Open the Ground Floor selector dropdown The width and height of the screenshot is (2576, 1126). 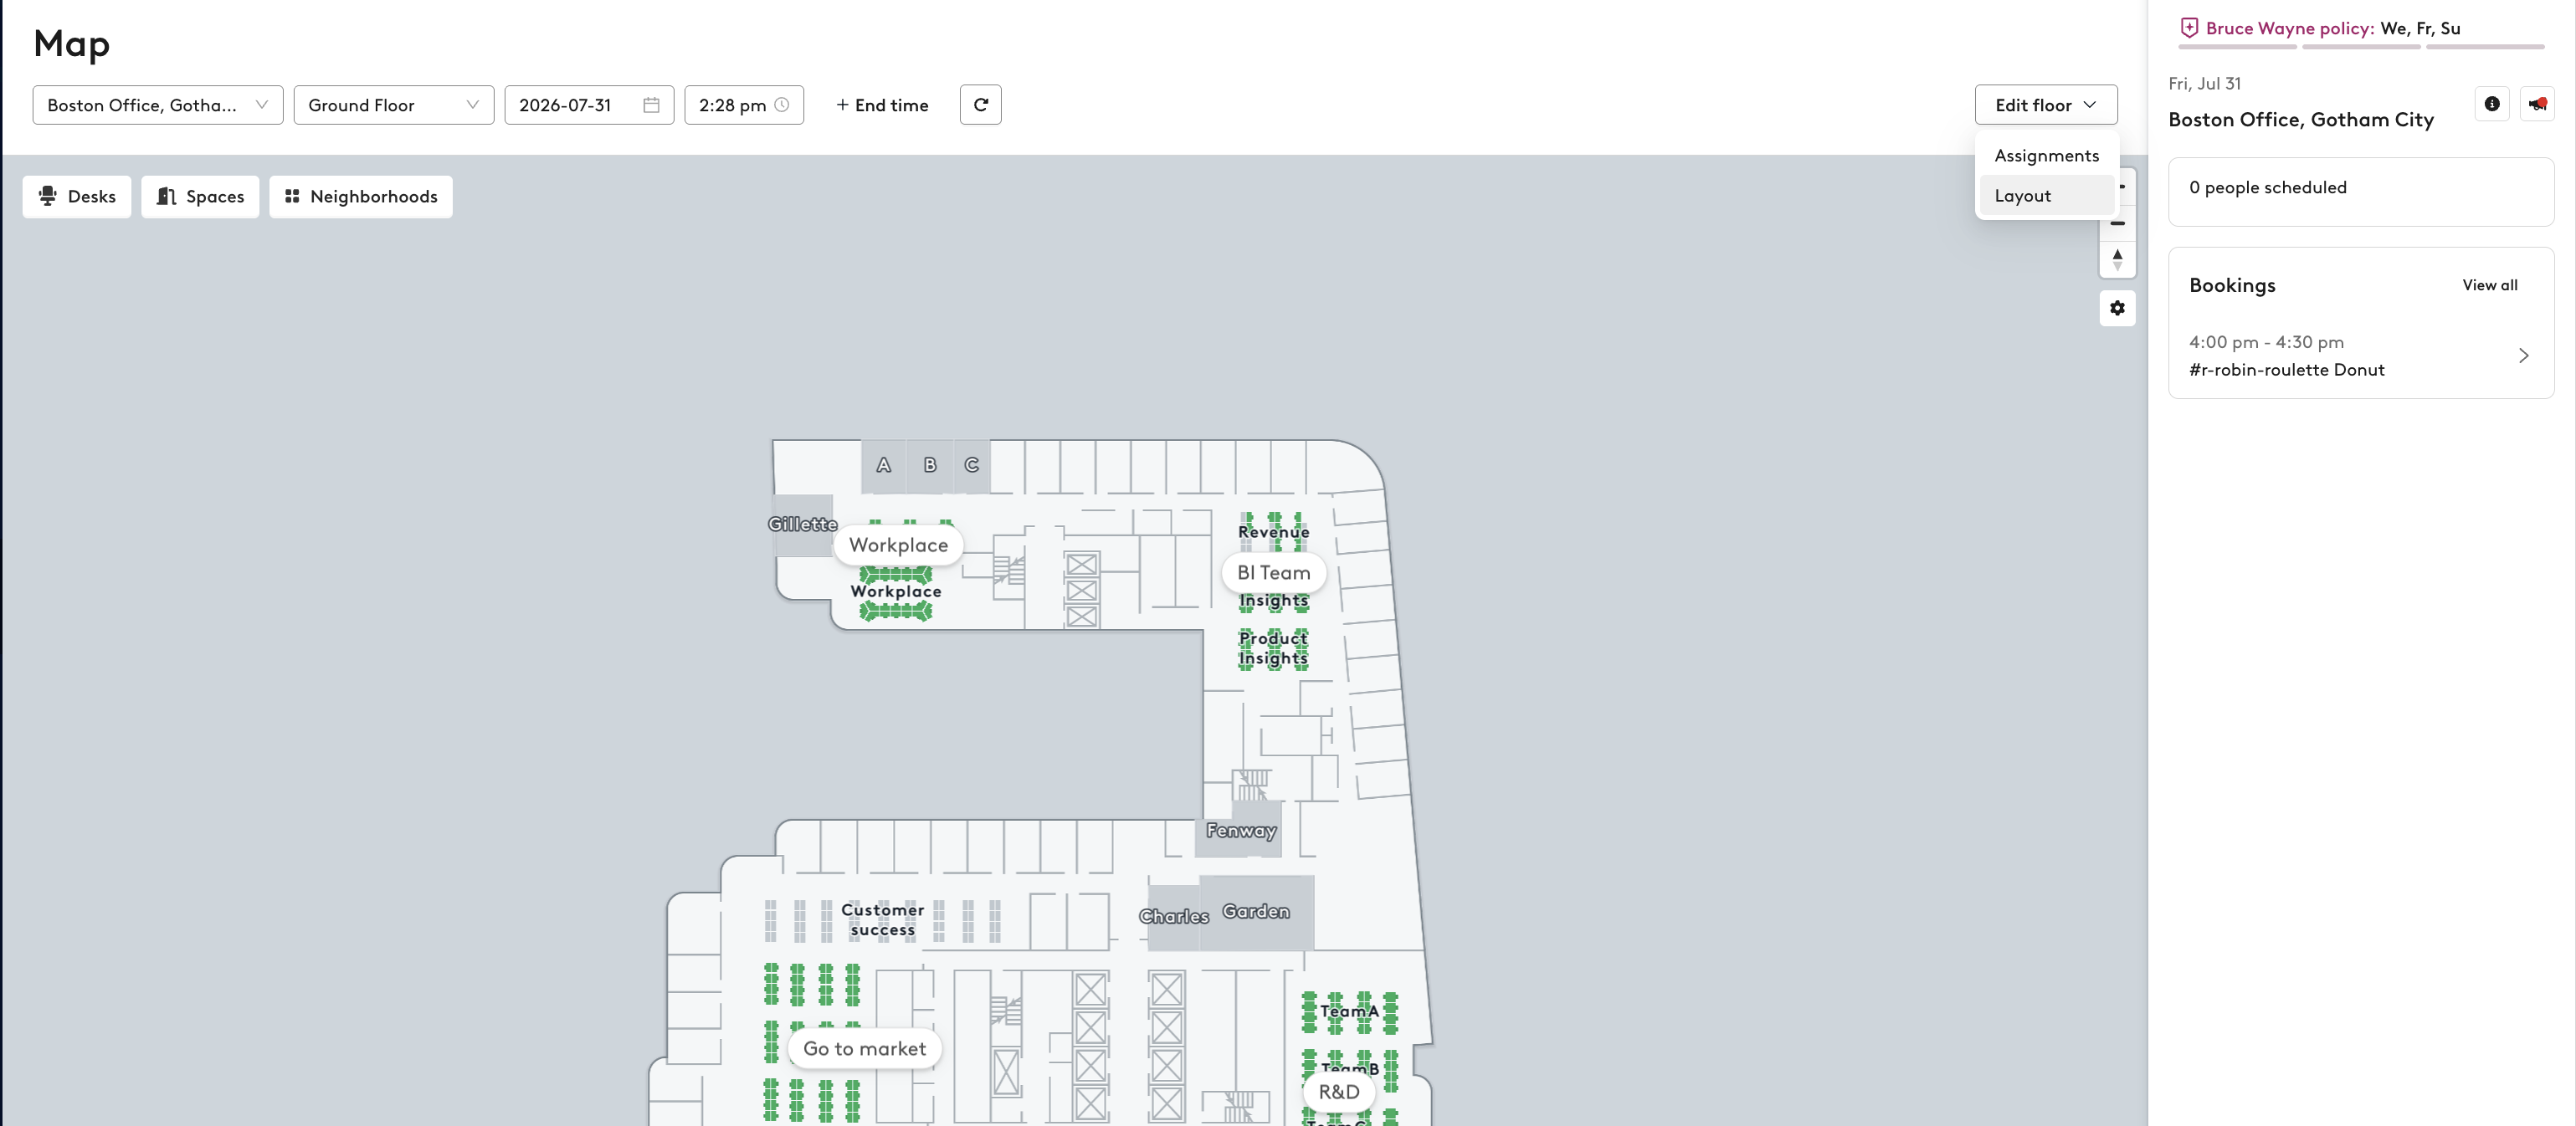click(394, 105)
